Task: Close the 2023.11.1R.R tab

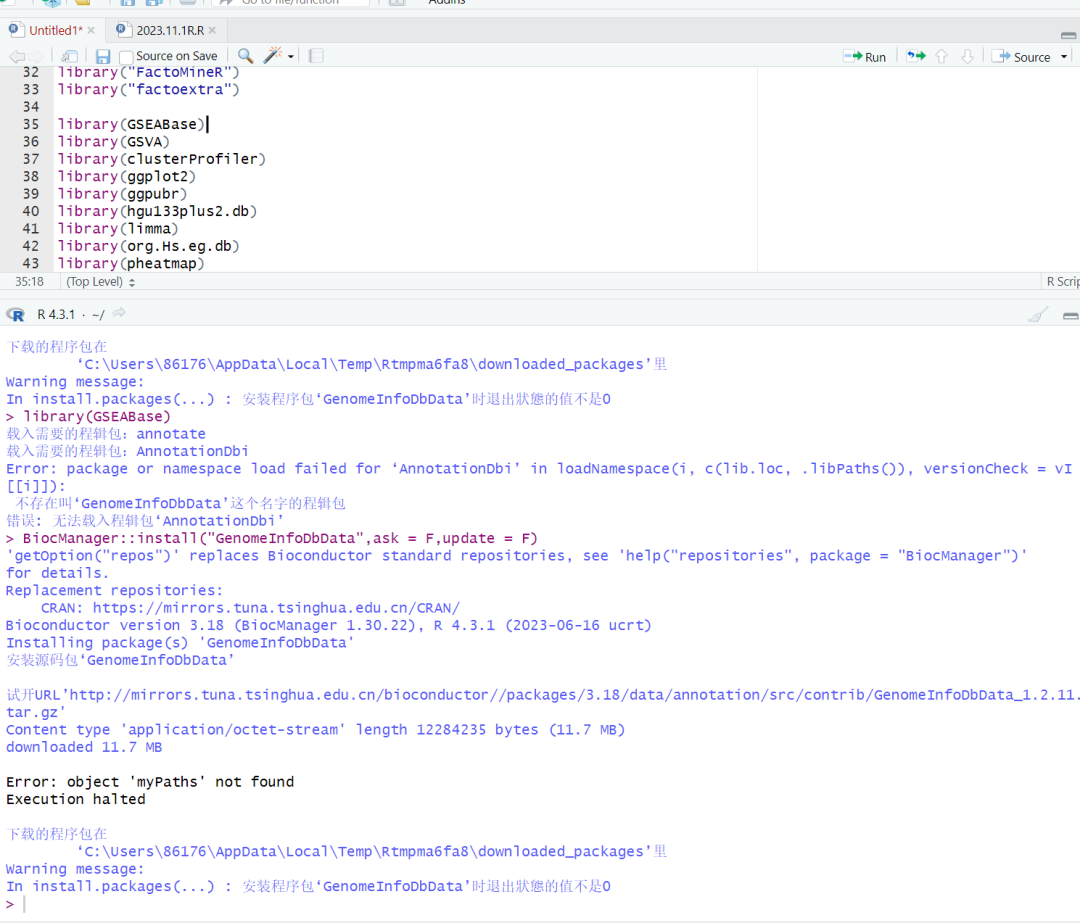Action: point(212,30)
